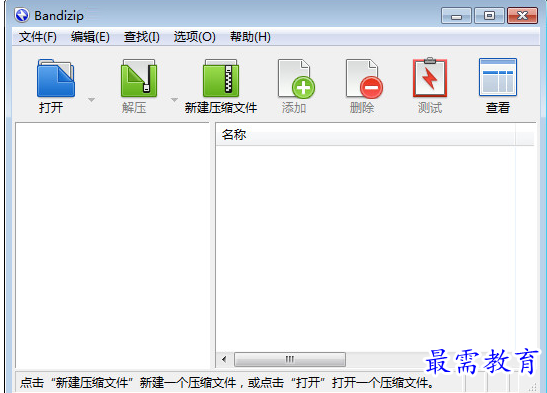The width and height of the screenshot is (547, 393).
Task: Sort by the 名称 column header
Action: tap(365, 134)
